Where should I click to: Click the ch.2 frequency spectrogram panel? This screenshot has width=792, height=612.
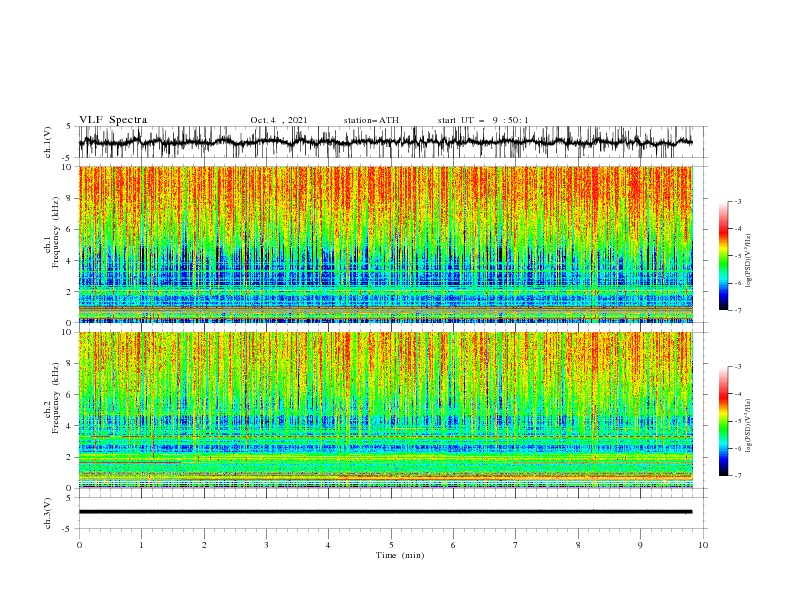[x=386, y=410]
